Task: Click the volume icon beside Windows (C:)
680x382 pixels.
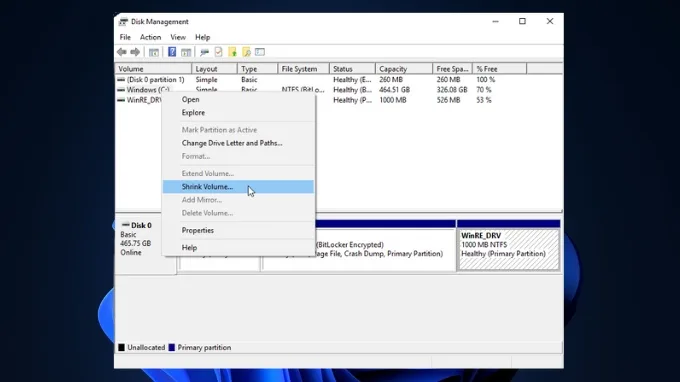Action: 121,90
